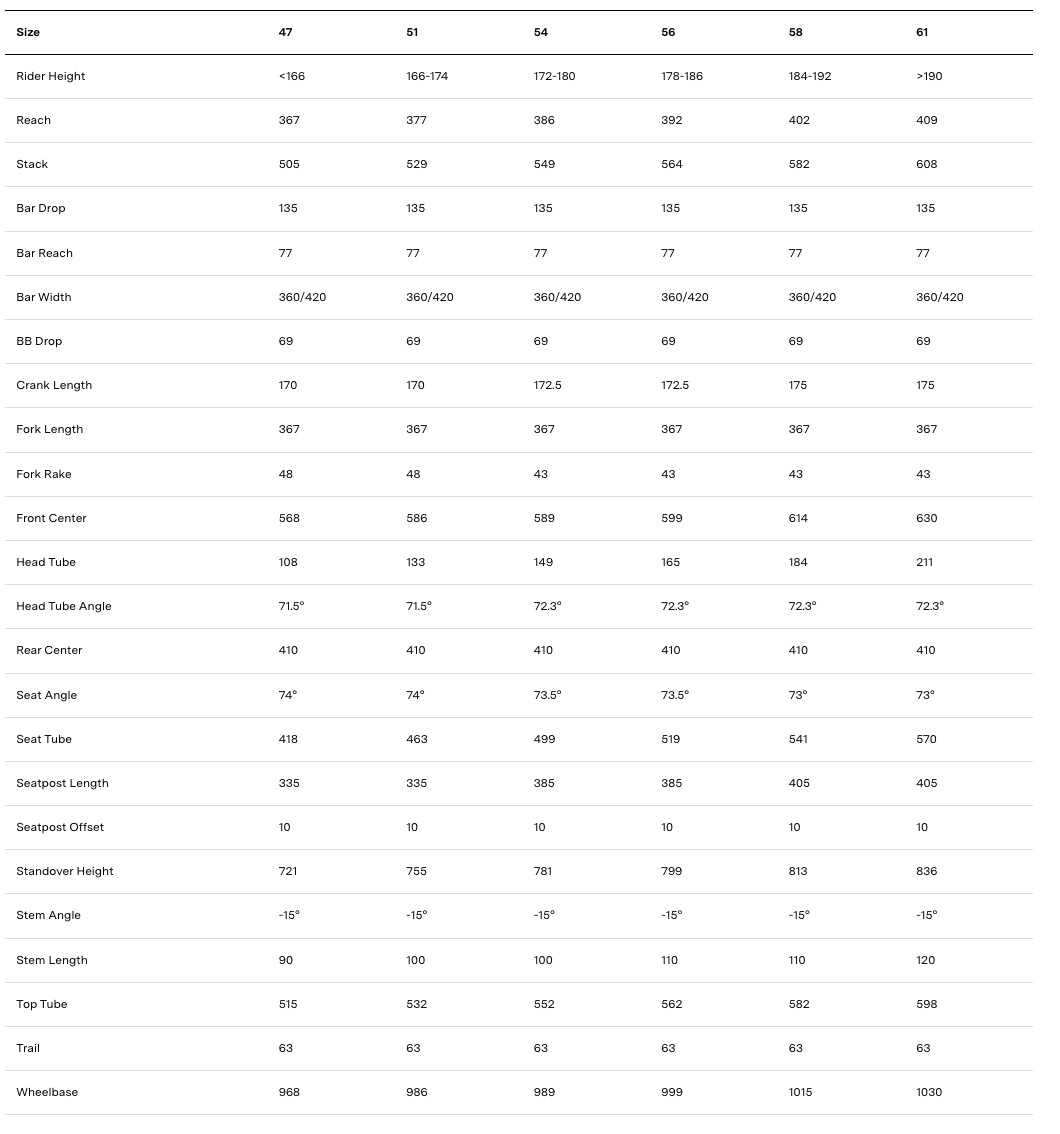Select the standover height value 781

point(544,871)
